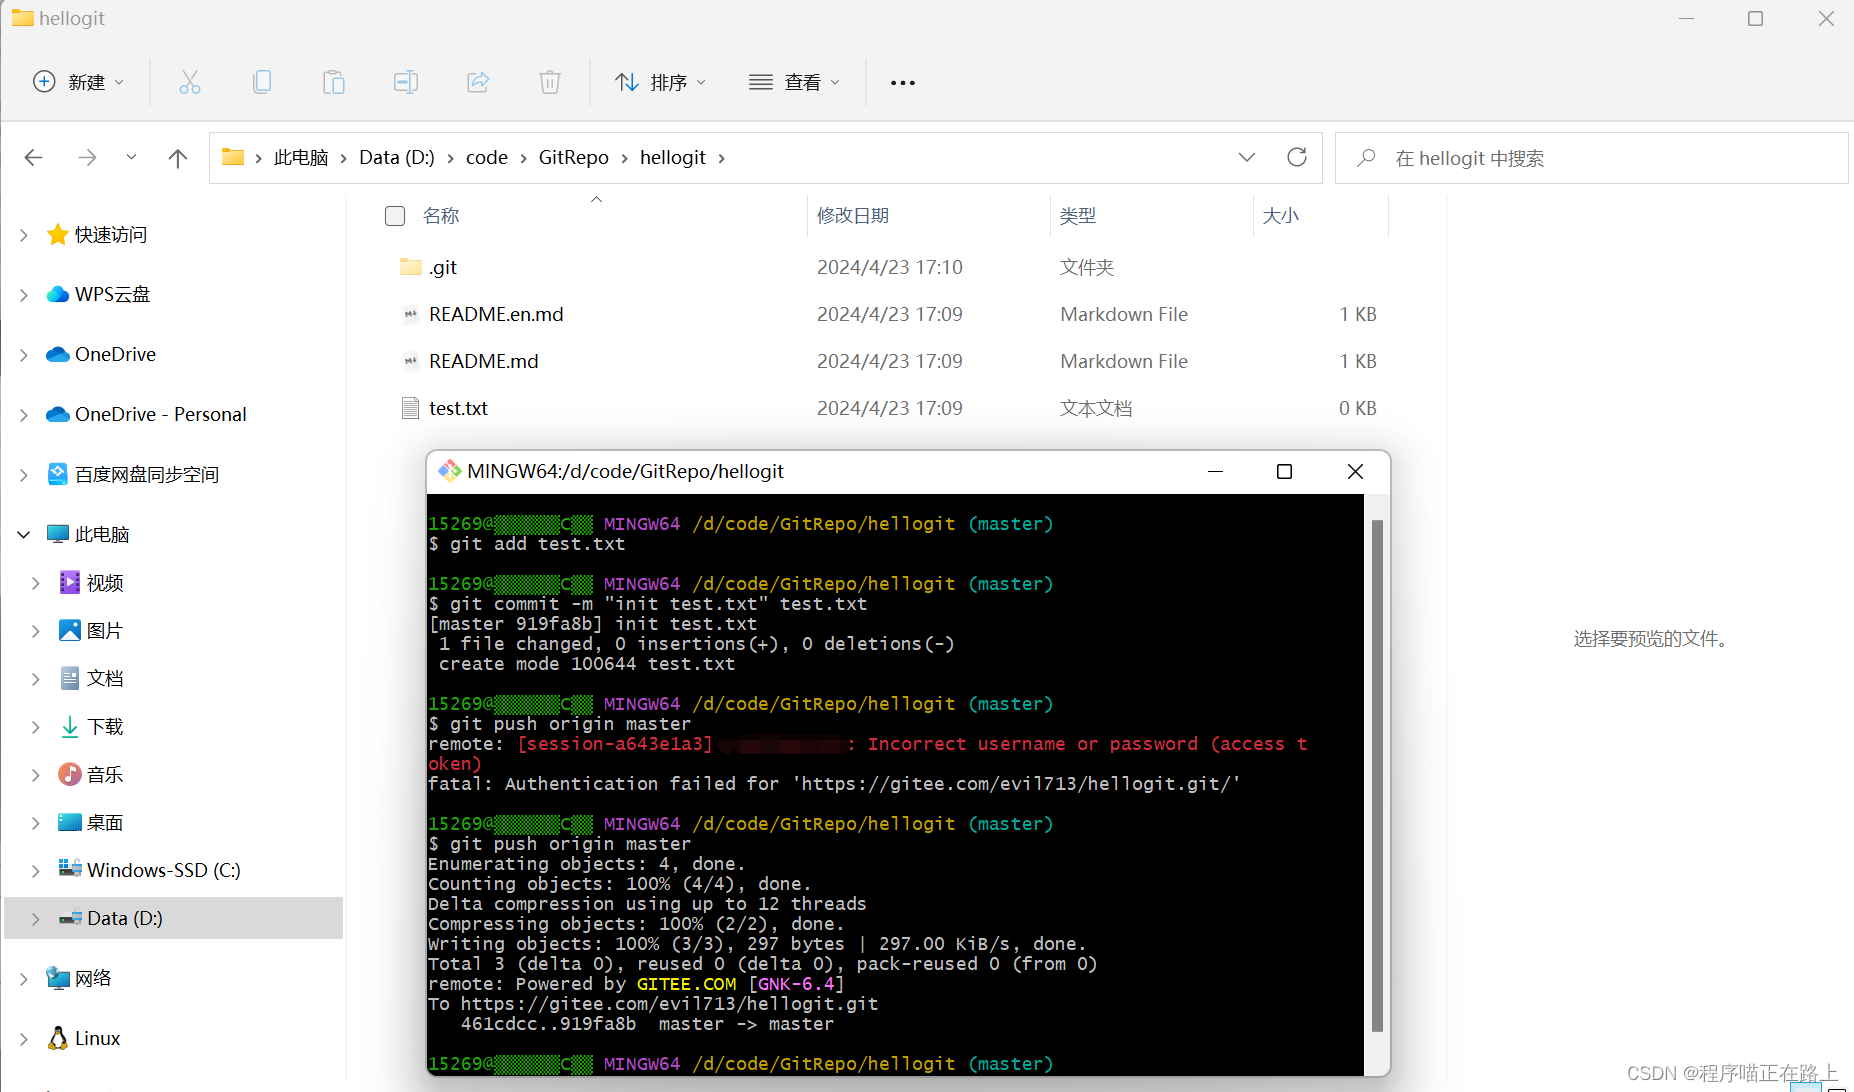Select the test.txt file name
The height and width of the screenshot is (1092, 1854).
pos(458,408)
